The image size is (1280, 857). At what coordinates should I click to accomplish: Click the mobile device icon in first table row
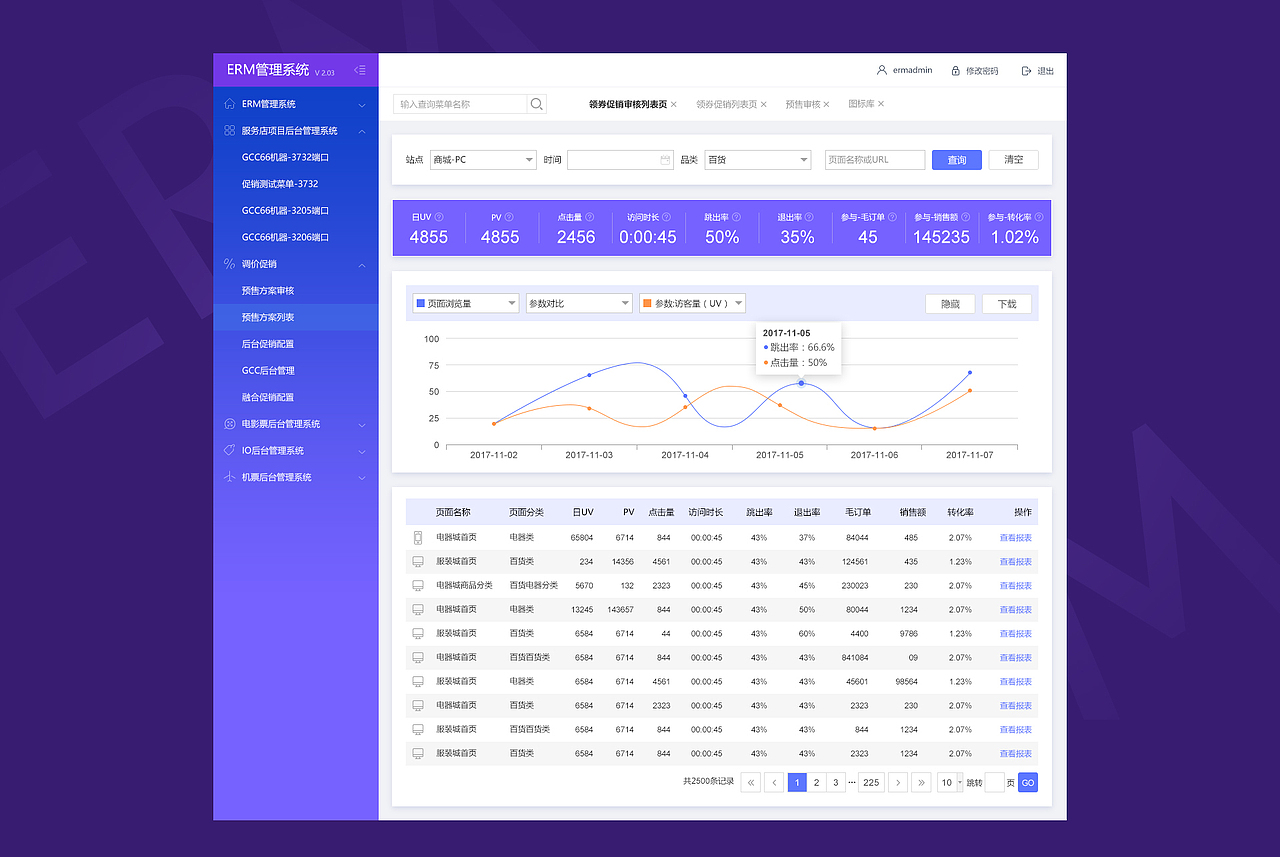pos(418,538)
